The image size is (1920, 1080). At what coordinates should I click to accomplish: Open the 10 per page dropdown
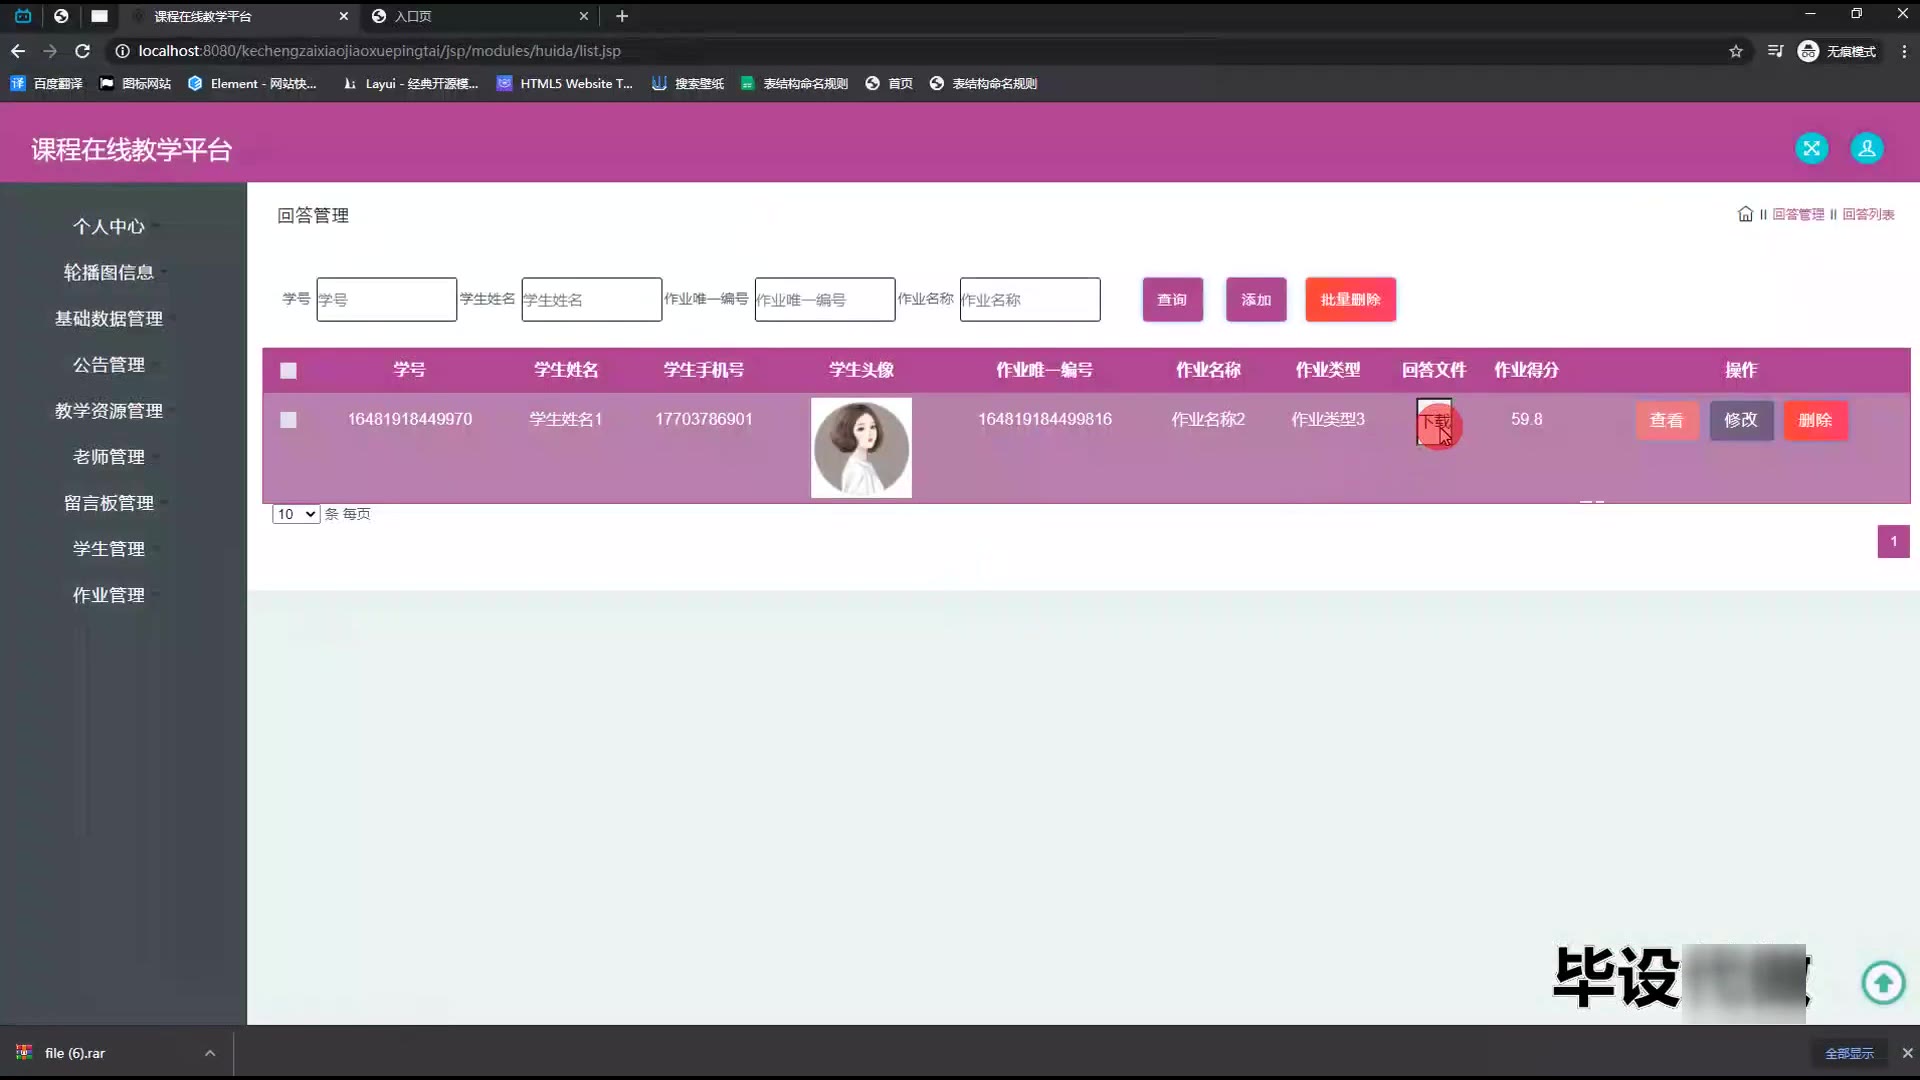(x=296, y=514)
